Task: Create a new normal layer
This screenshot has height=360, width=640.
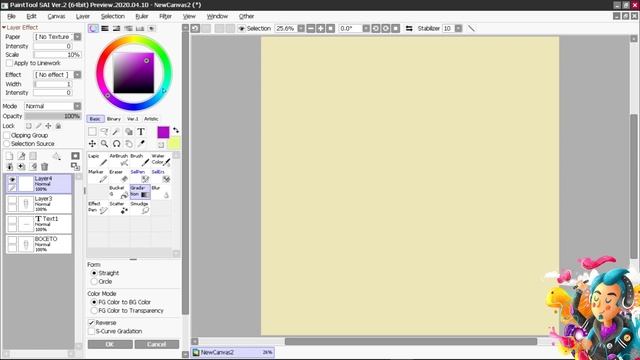Action: click(x=9, y=156)
